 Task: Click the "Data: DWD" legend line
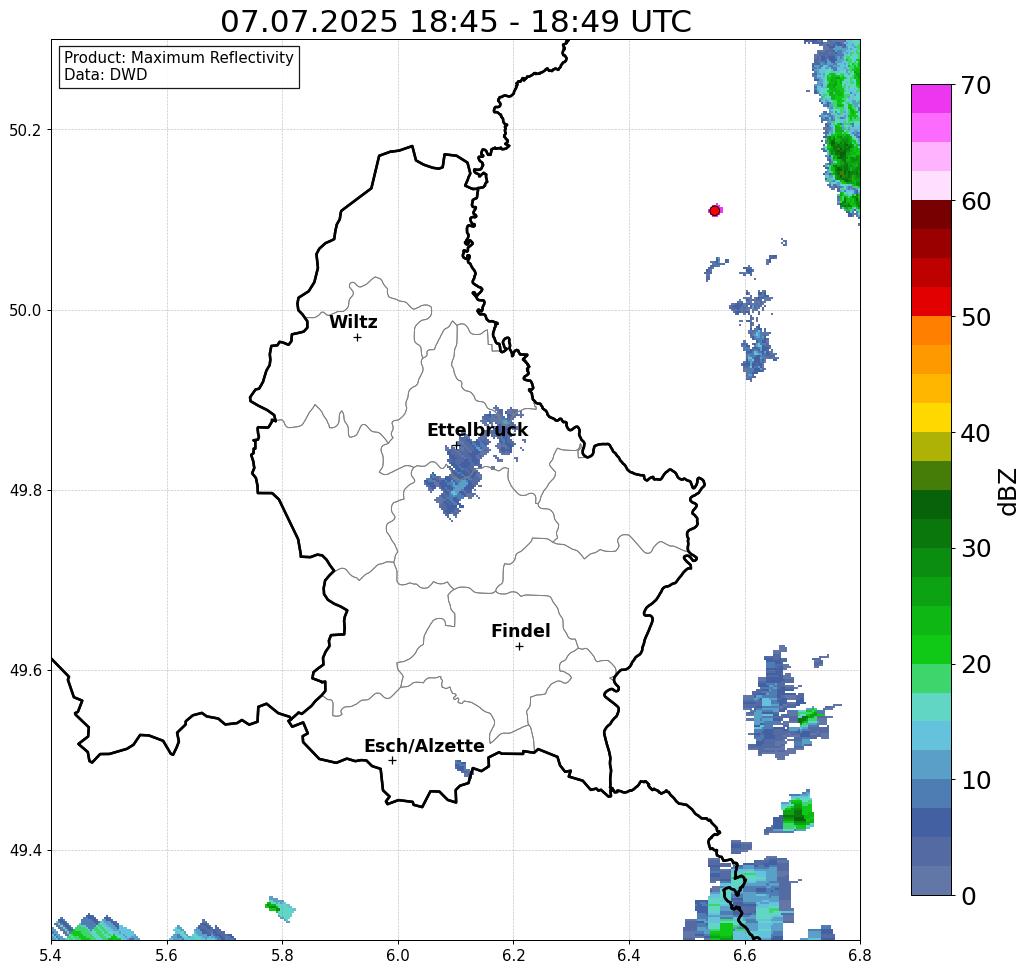tap(106, 75)
